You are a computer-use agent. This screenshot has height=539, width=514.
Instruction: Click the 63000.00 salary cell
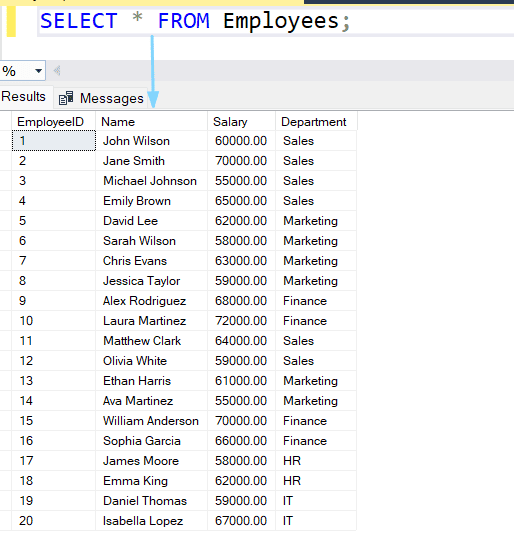[242, 261]
